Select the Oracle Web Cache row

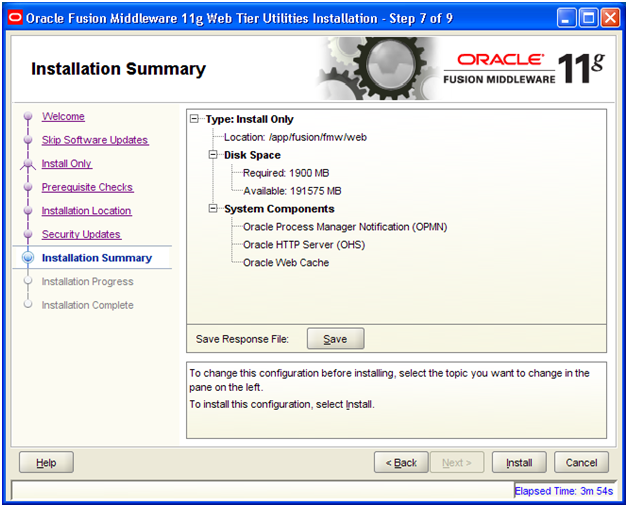coord(286,263)
